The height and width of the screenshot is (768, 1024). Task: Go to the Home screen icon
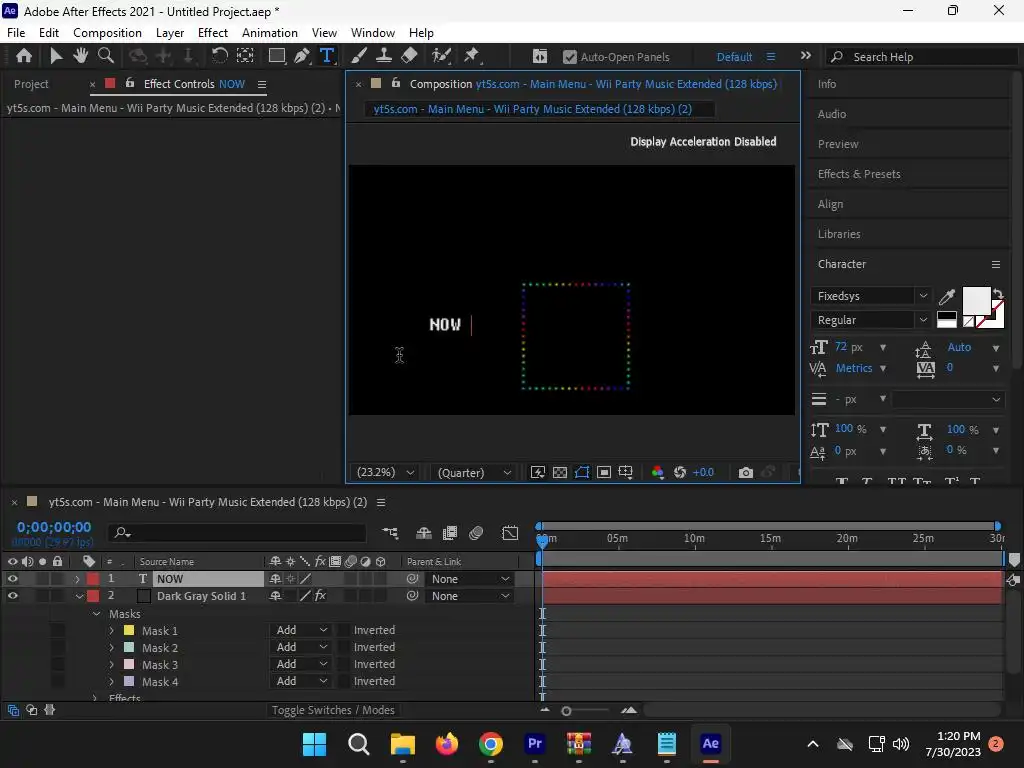[24, 56]
